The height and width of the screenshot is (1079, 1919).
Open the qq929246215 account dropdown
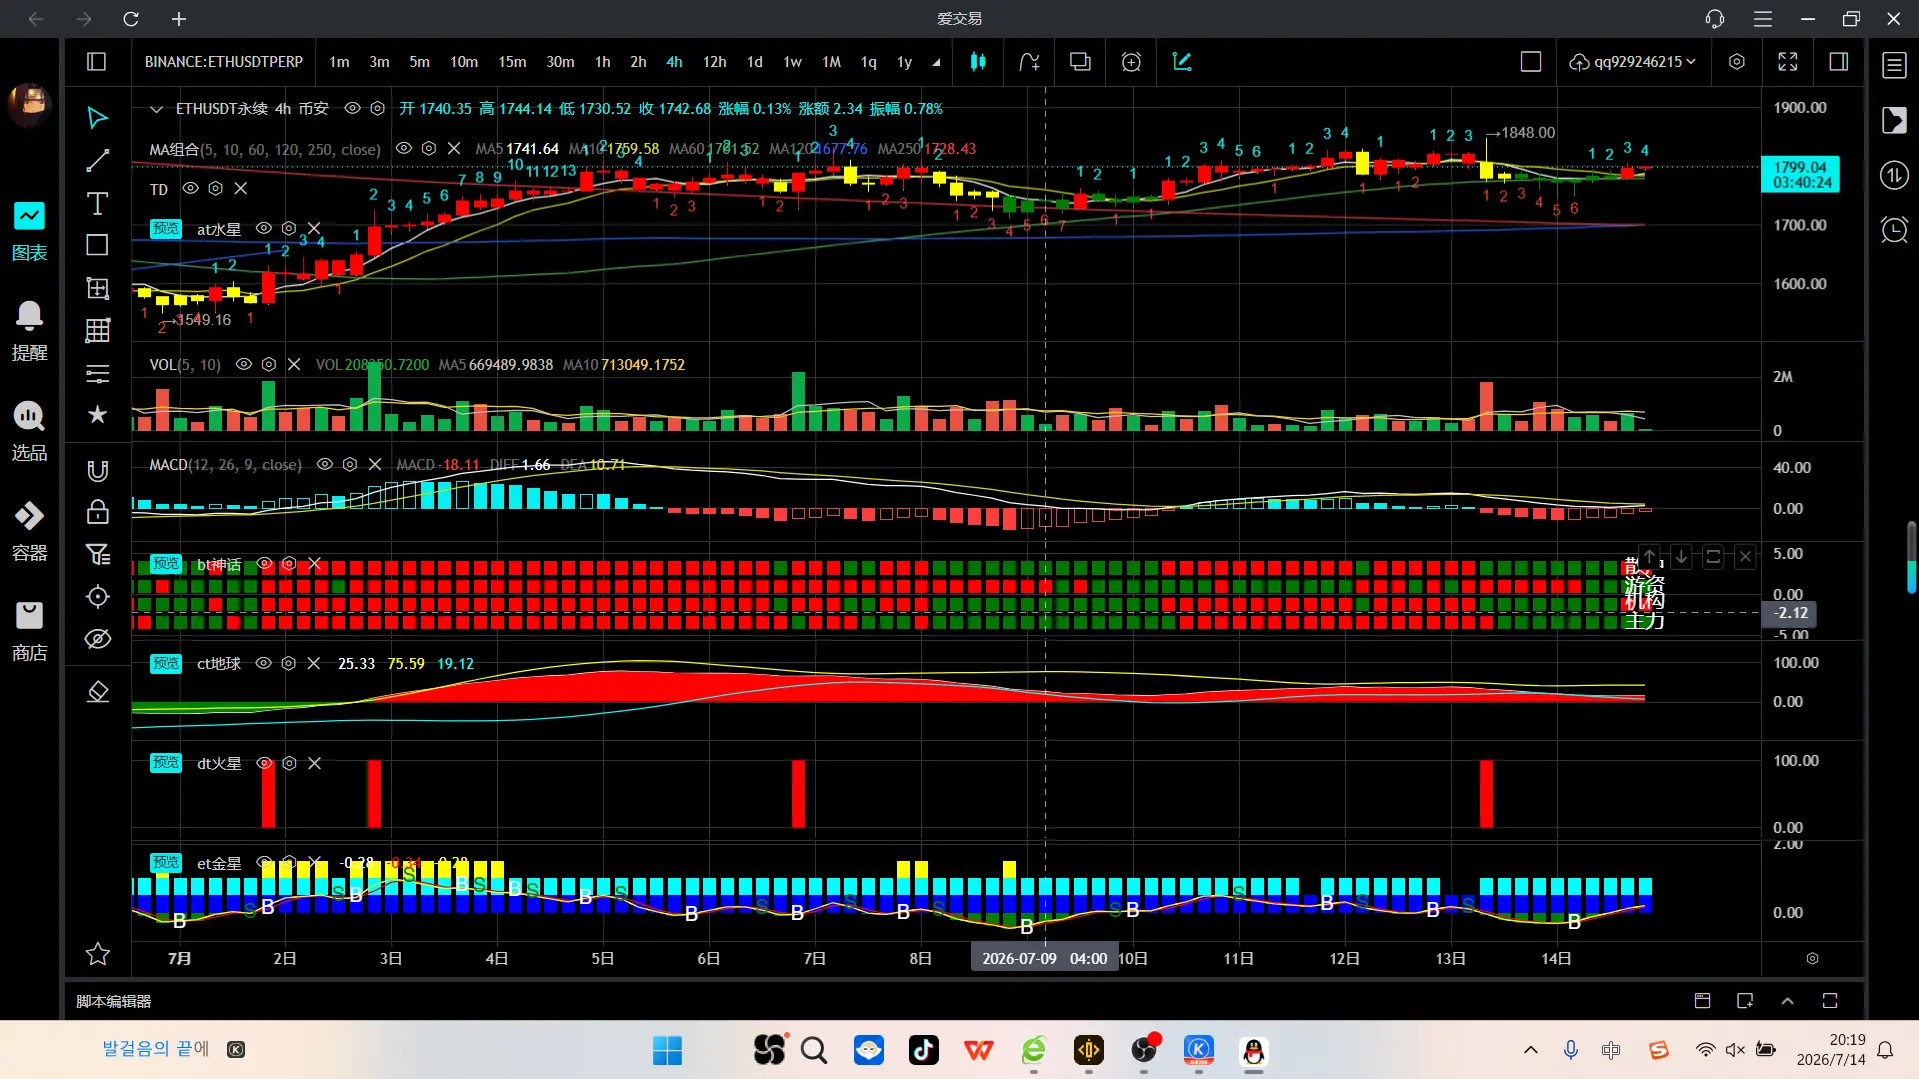point(1633,62)
